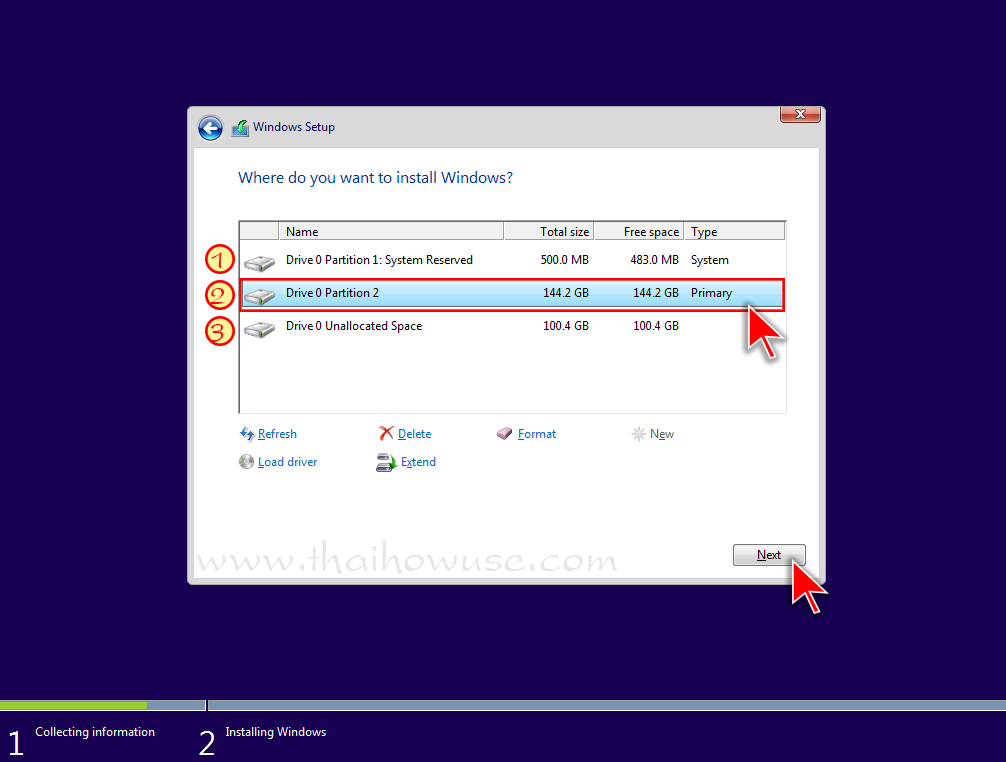Select Drive 0 Unallocated Space row
1006x762 pixels.
[x=512, y=326]
